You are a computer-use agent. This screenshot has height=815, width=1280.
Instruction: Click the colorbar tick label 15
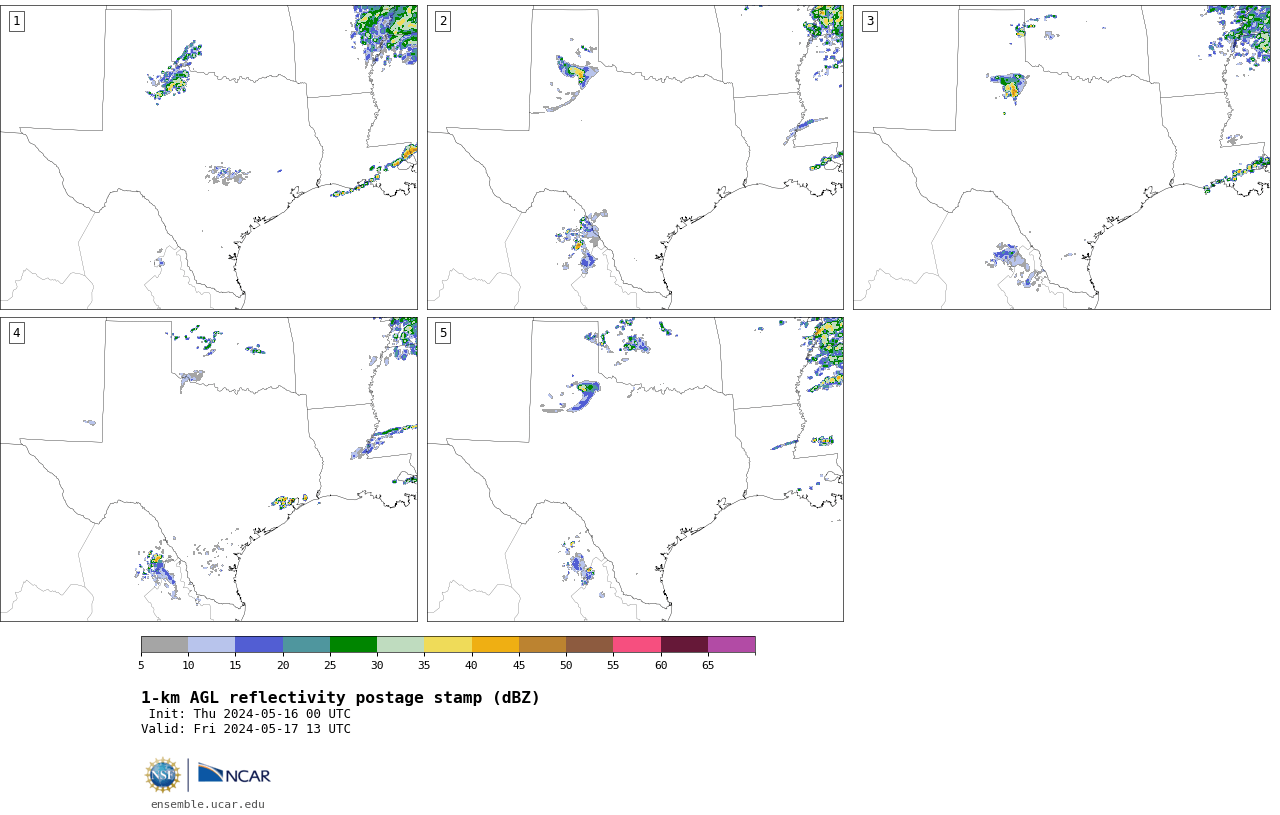[x=235, y=665]
